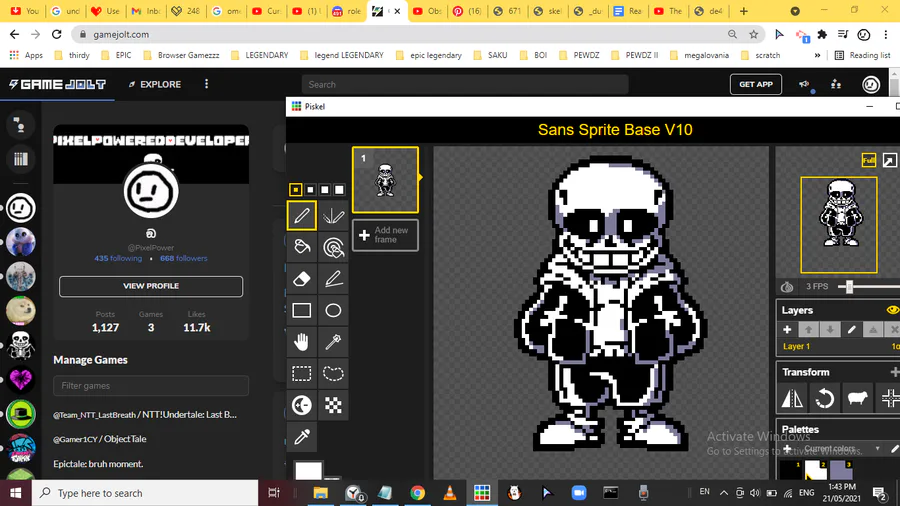Expand more bookmarks chevron
Screen dimensions: 900x506
click(817, 55)
